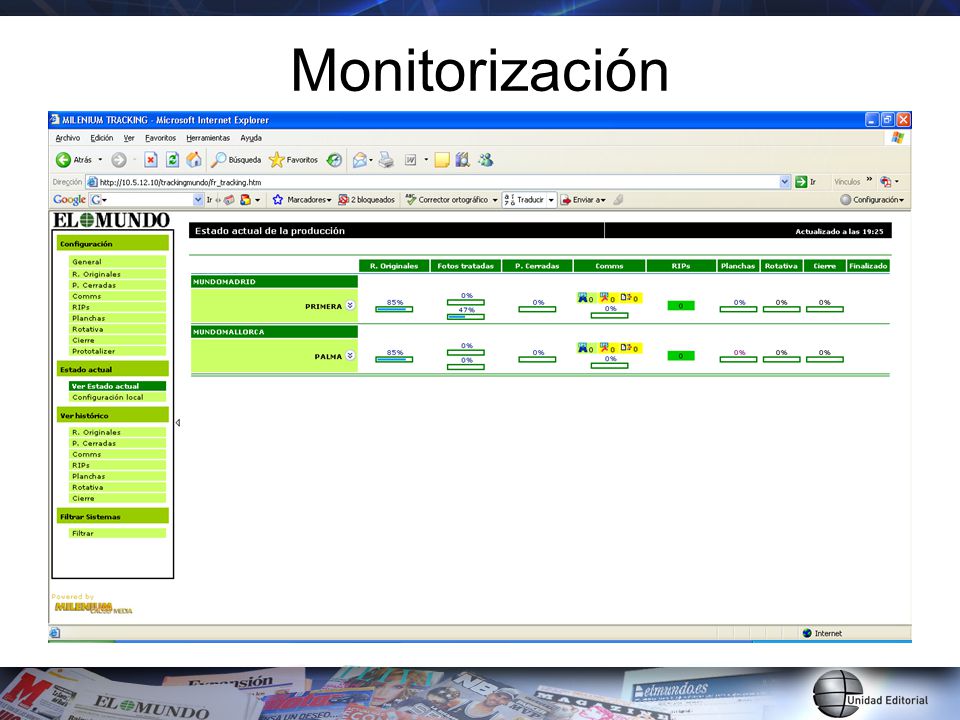
Task: Click Cierre under Ver histórico
Action: coord(117,498)
